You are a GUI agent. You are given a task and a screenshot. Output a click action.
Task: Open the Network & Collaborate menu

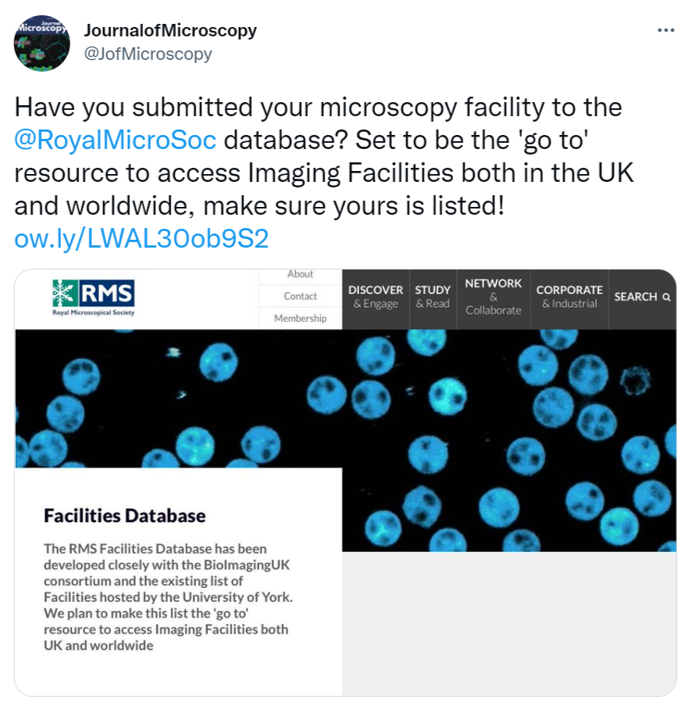(493, 297)
